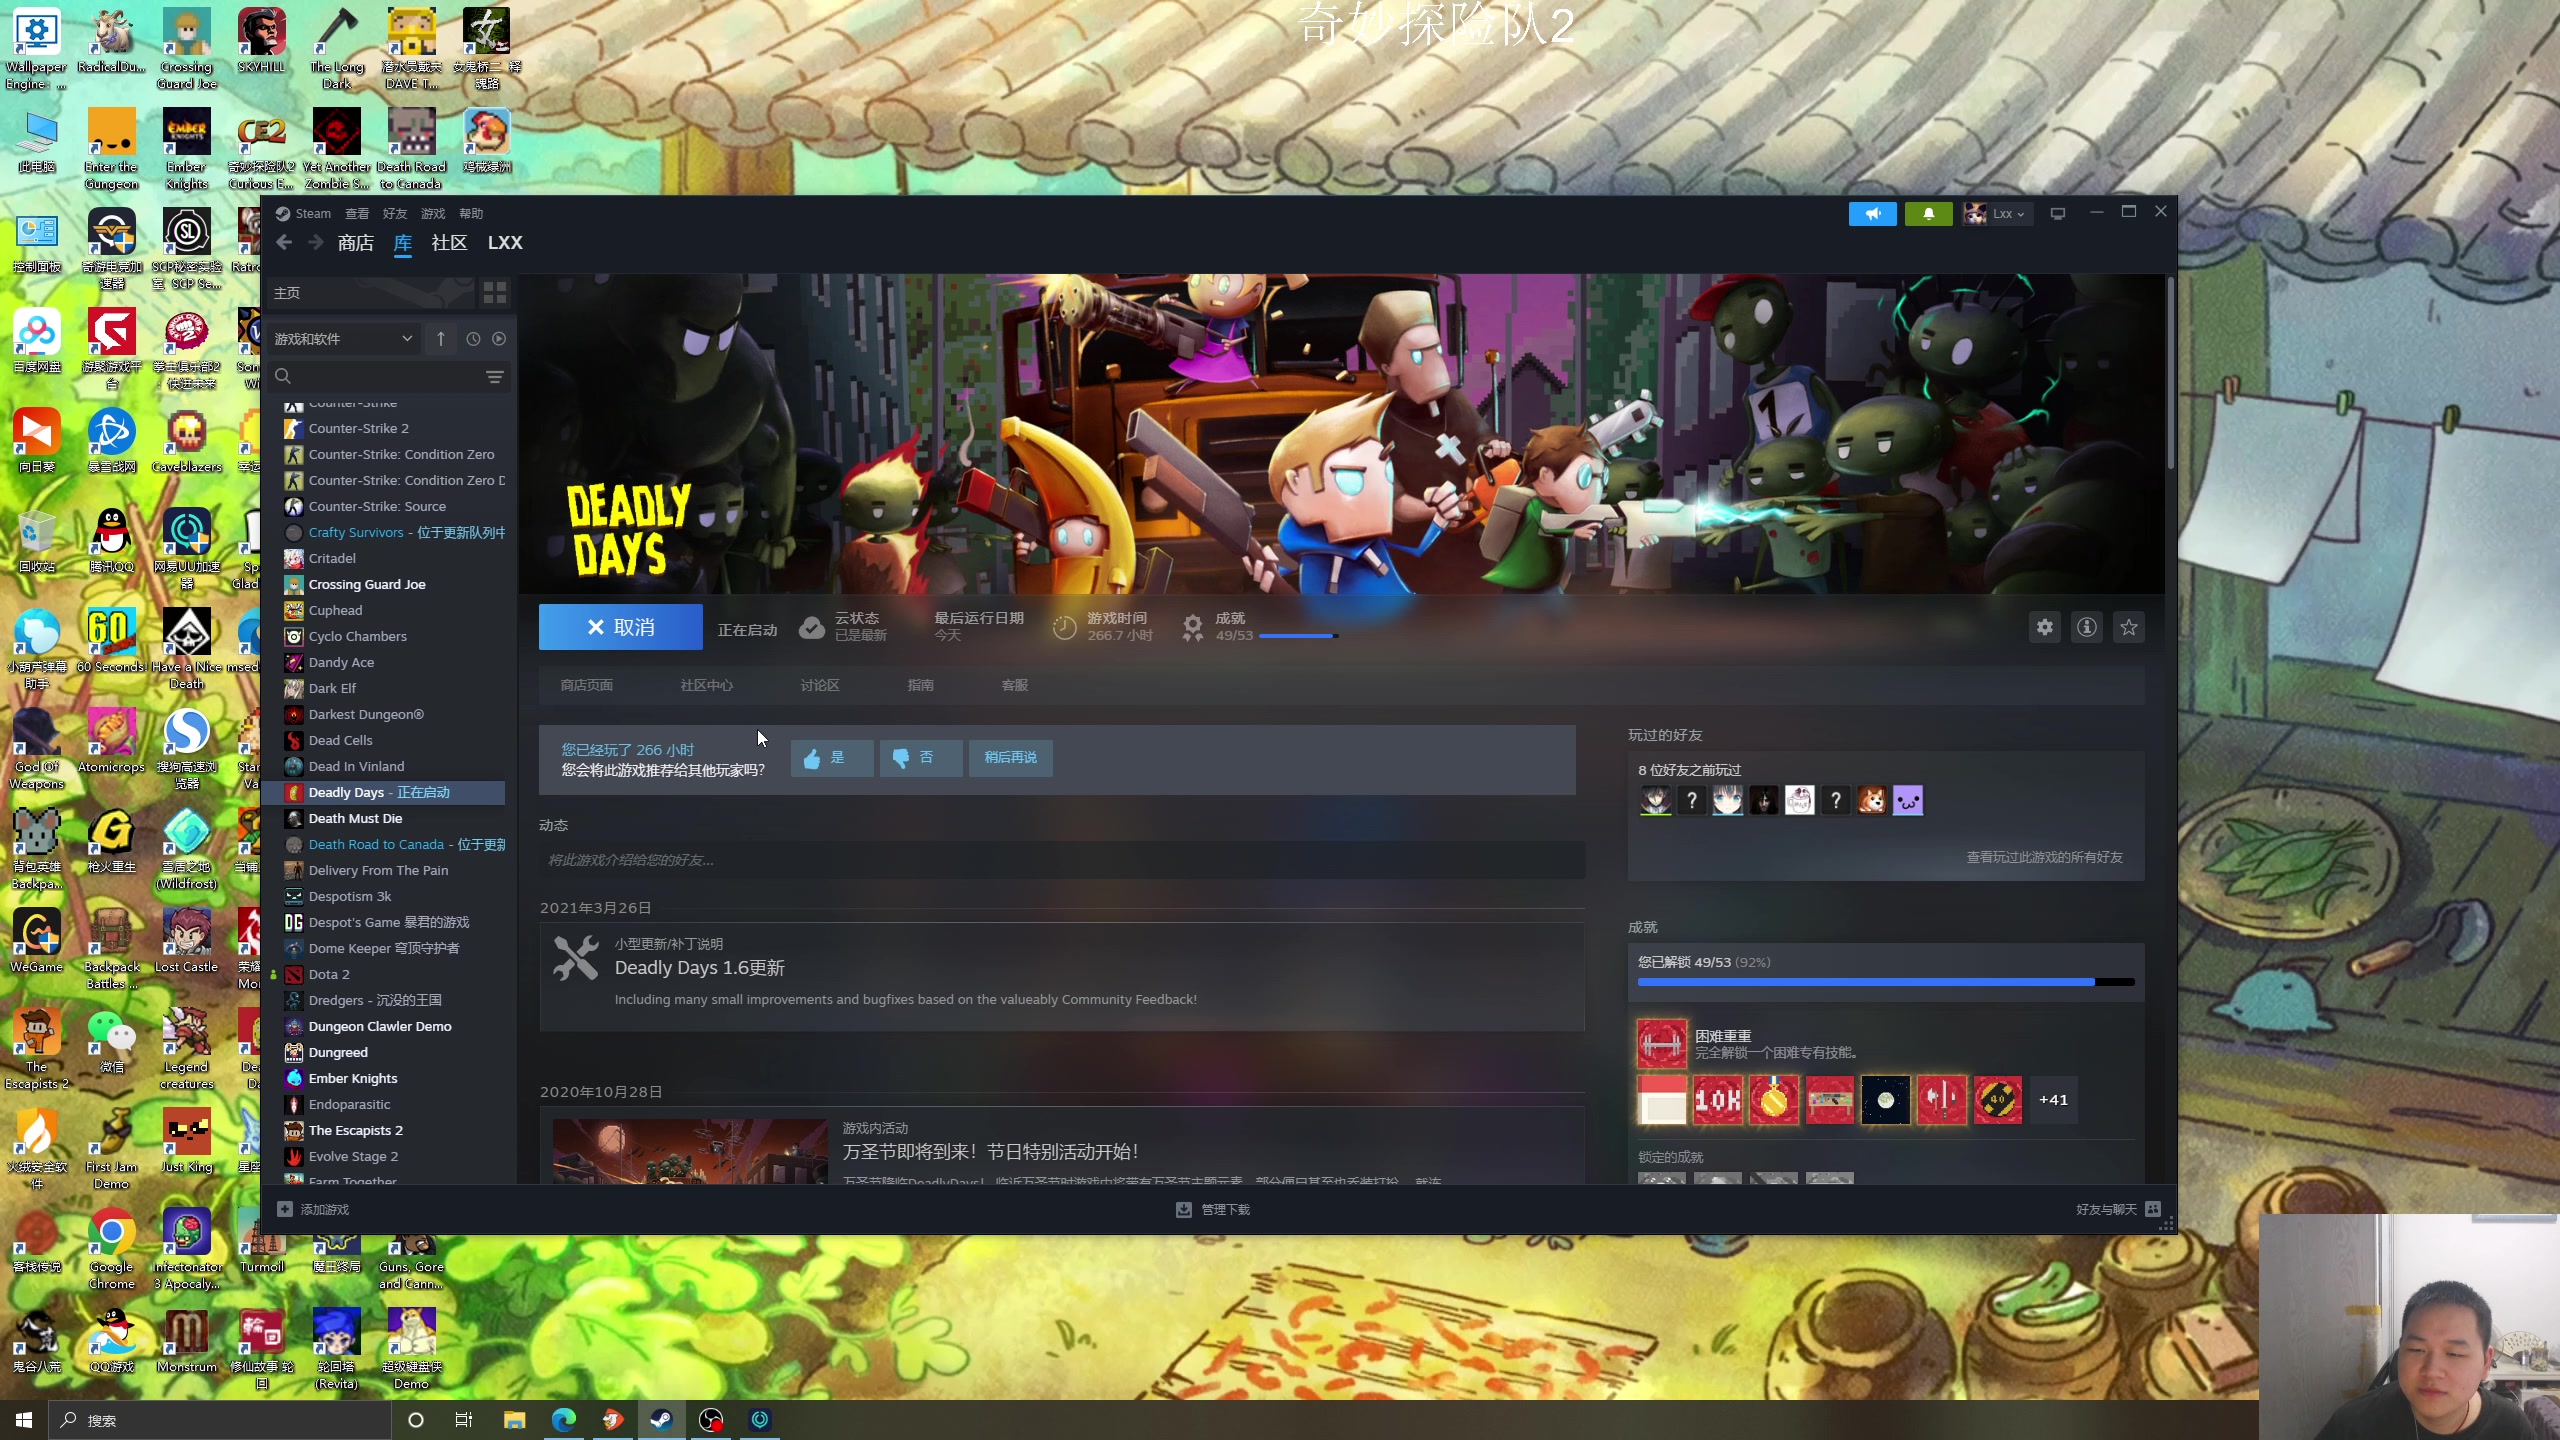
Task: Open the 查看 menu
Action: (357, 213)
